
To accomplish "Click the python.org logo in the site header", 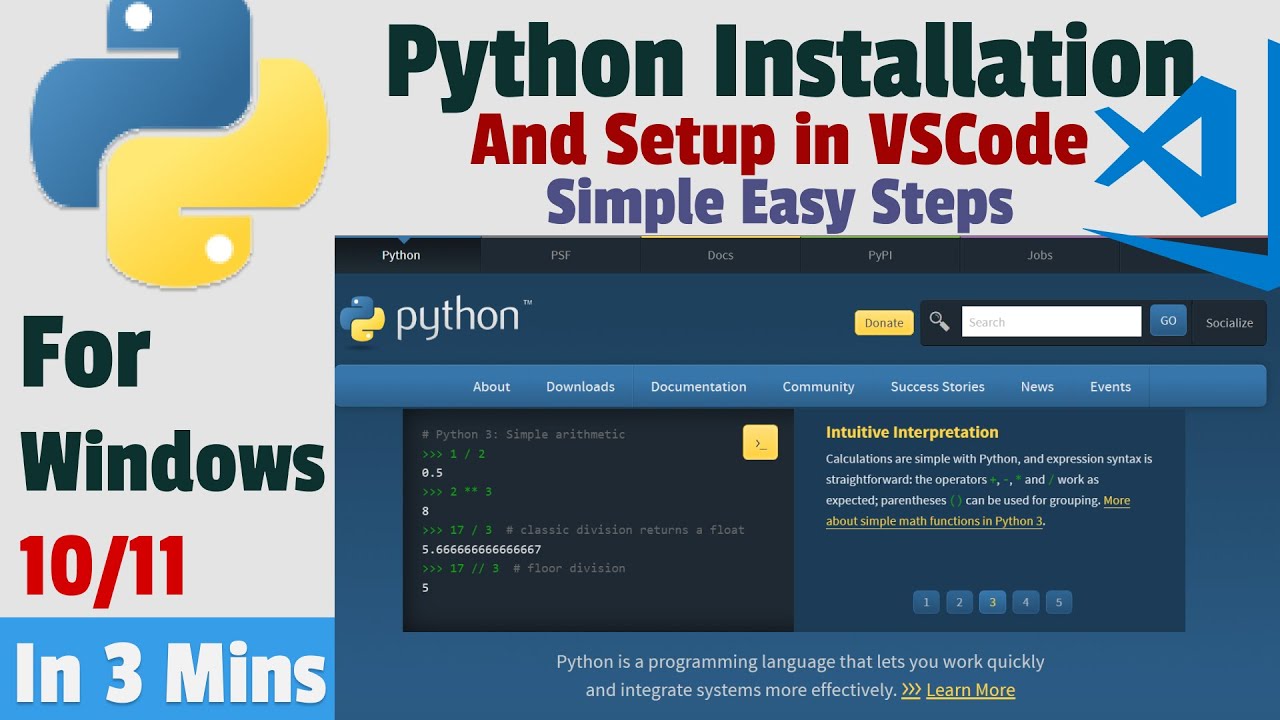I will click(435, 320).
